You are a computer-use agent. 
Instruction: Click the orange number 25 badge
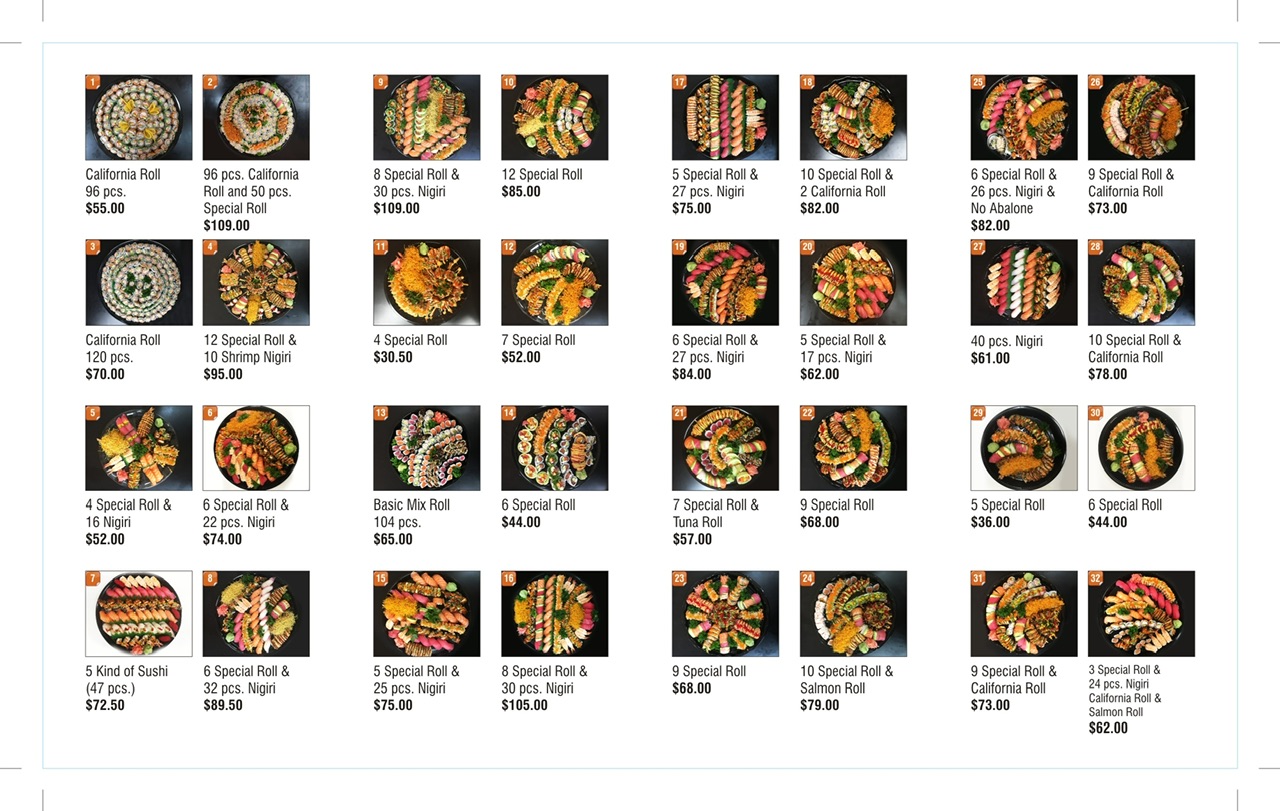point(978,82)
